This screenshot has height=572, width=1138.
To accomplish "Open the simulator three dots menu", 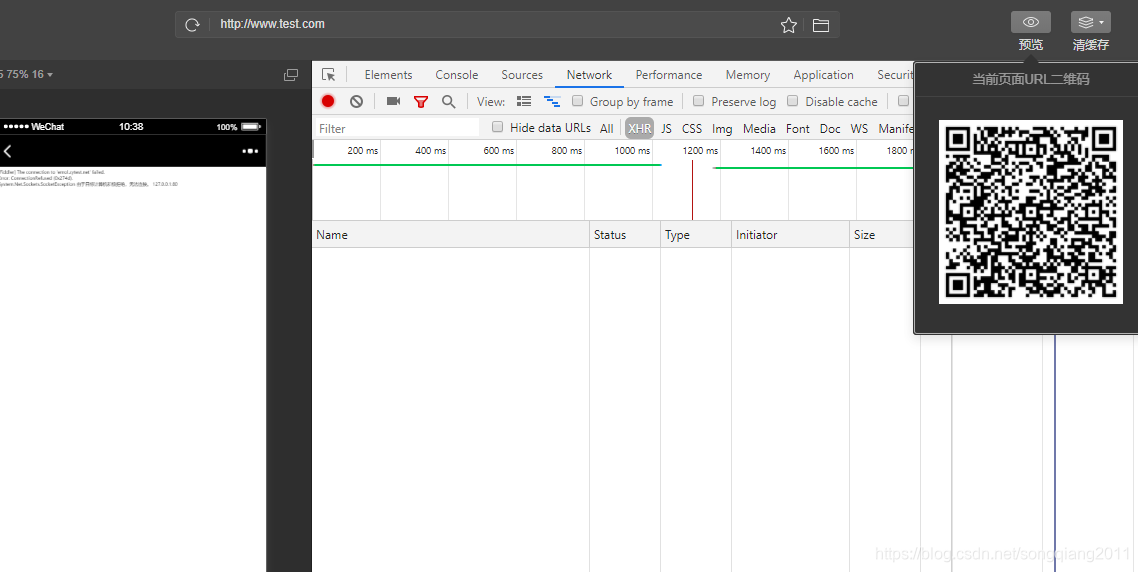I will pos(250,151).
